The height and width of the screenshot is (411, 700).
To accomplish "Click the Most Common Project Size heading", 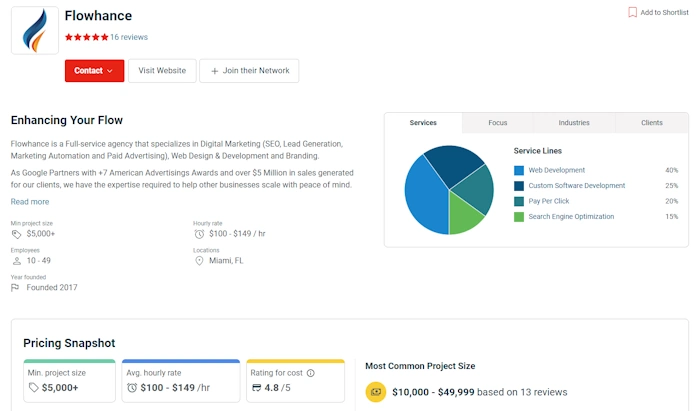I will (x=420, y=366).
